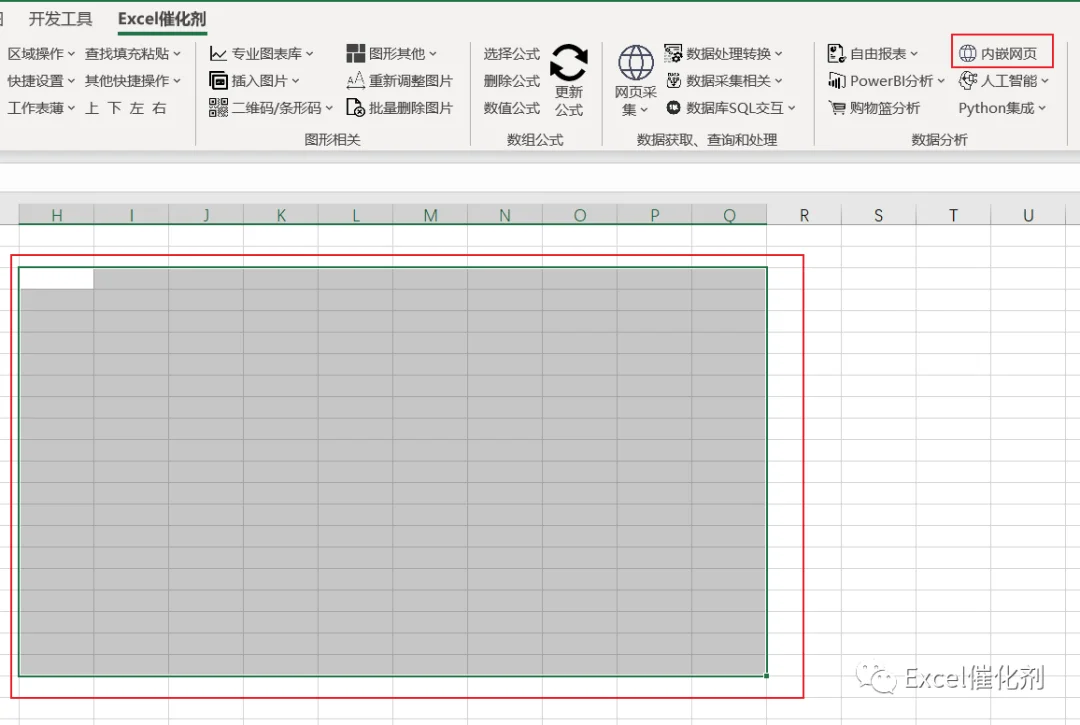Select column K header
Viewport: 1080px width, 725px height.
pyautogui.click(x=281, y=216)
